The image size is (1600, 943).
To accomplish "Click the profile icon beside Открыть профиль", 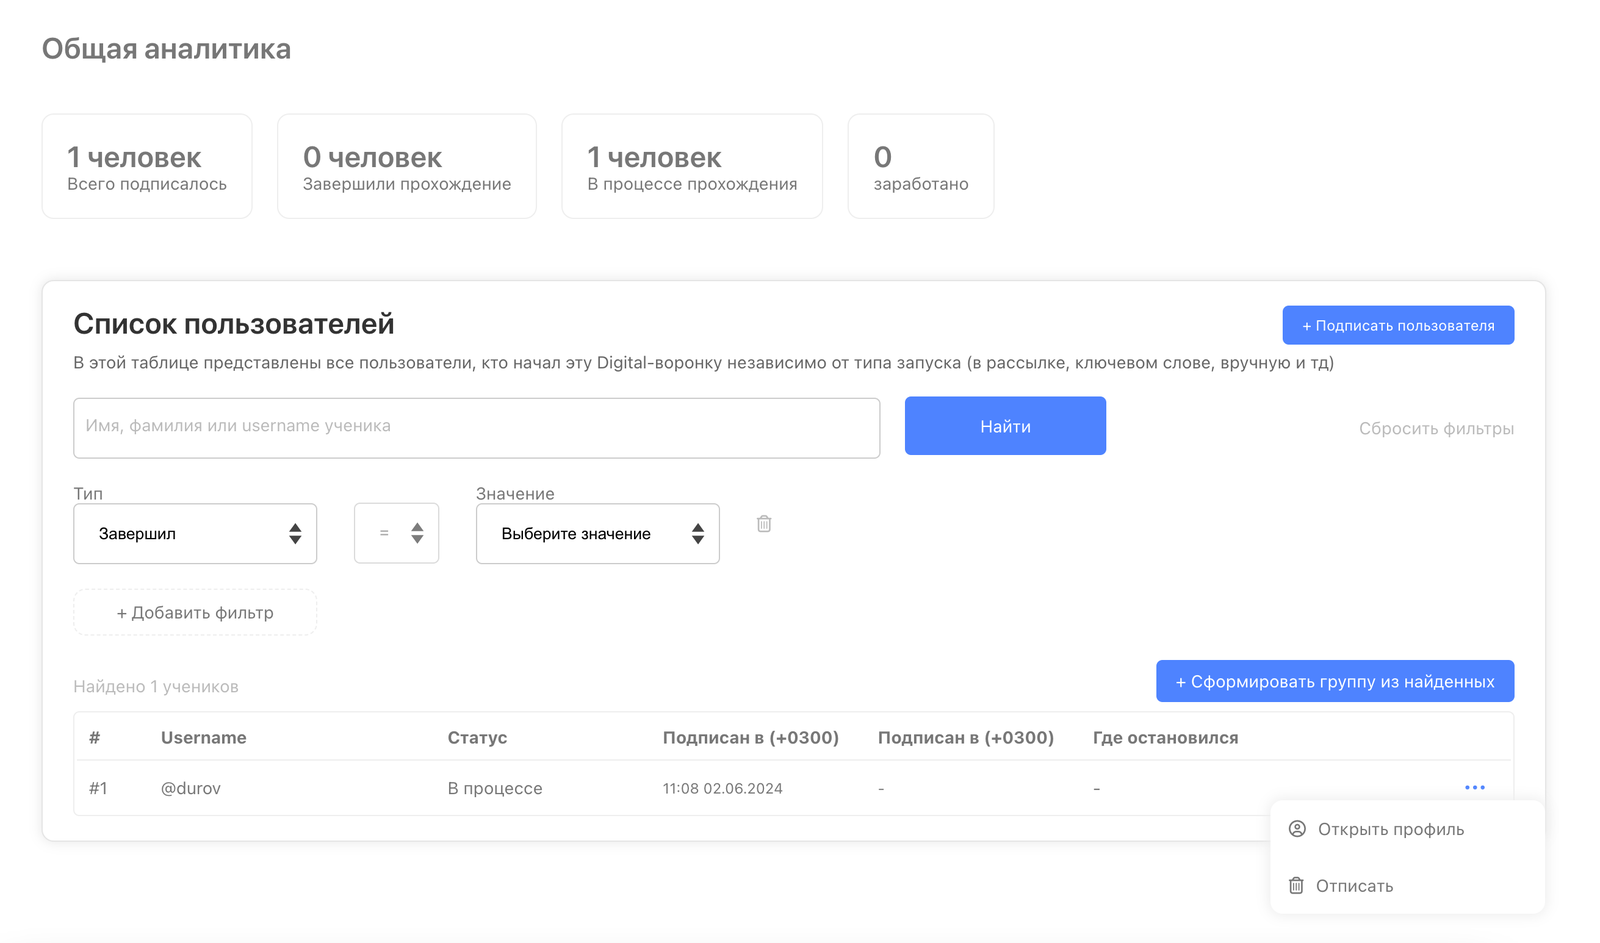I will [1297, 829].
